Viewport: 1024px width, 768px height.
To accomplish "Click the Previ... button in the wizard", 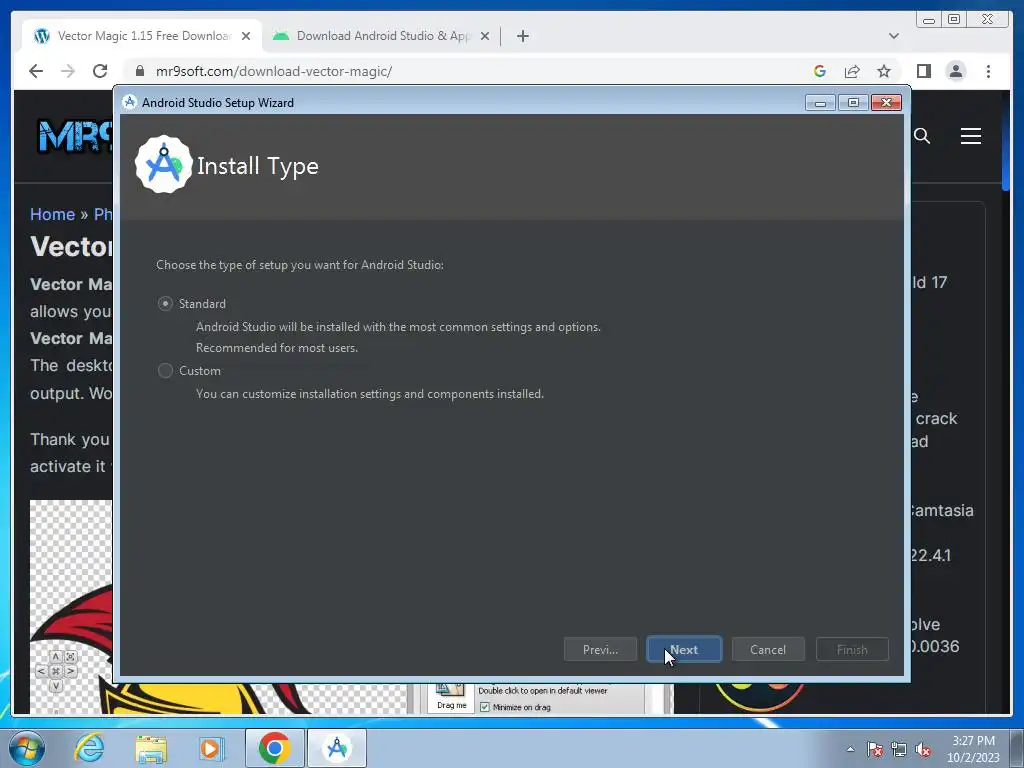I will pyautogui.click(x=600, y=650).
